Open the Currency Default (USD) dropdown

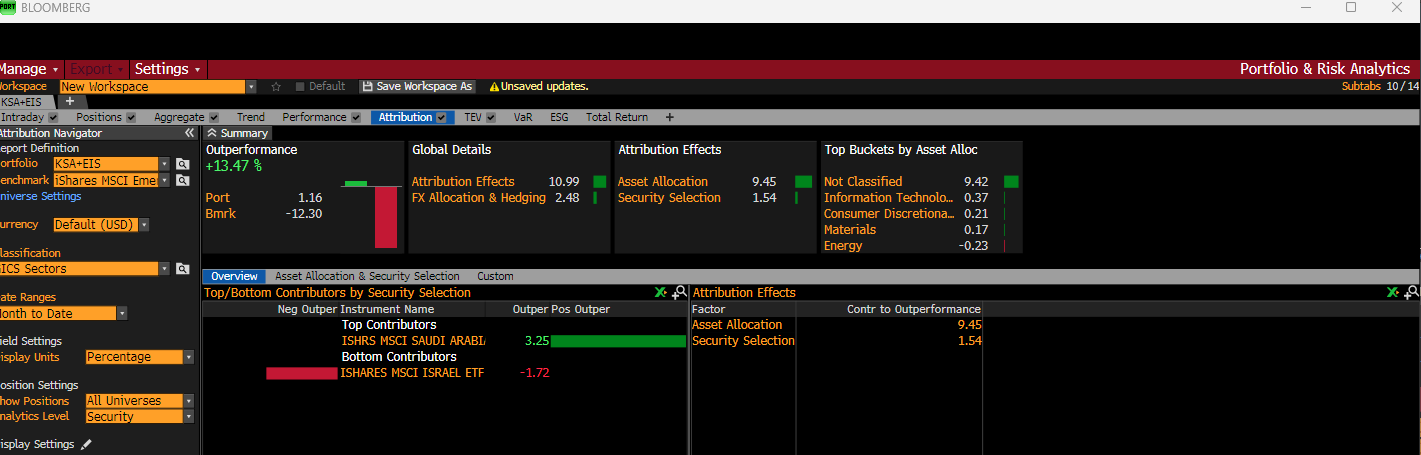click(101, 224)
